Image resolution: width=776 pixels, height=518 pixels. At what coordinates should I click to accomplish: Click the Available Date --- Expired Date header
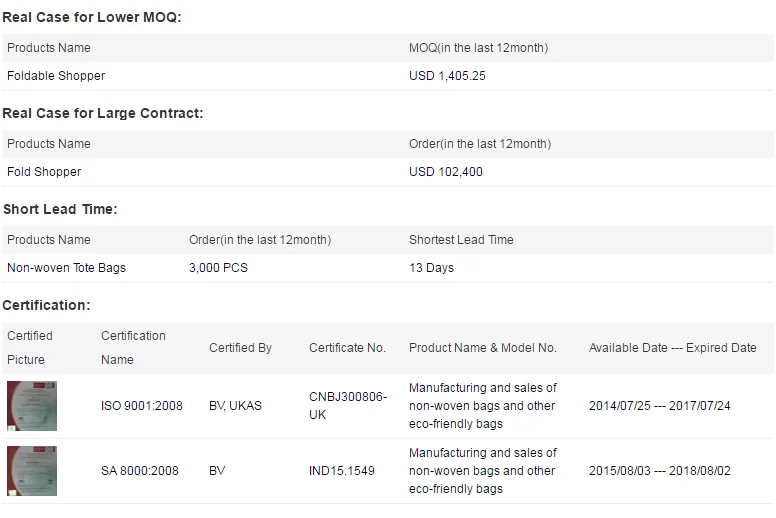[673, 348]
